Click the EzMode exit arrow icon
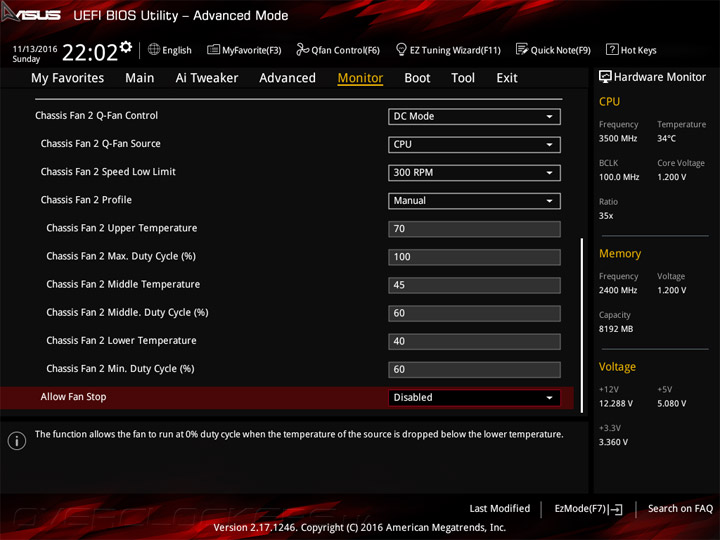 [615, 509]
